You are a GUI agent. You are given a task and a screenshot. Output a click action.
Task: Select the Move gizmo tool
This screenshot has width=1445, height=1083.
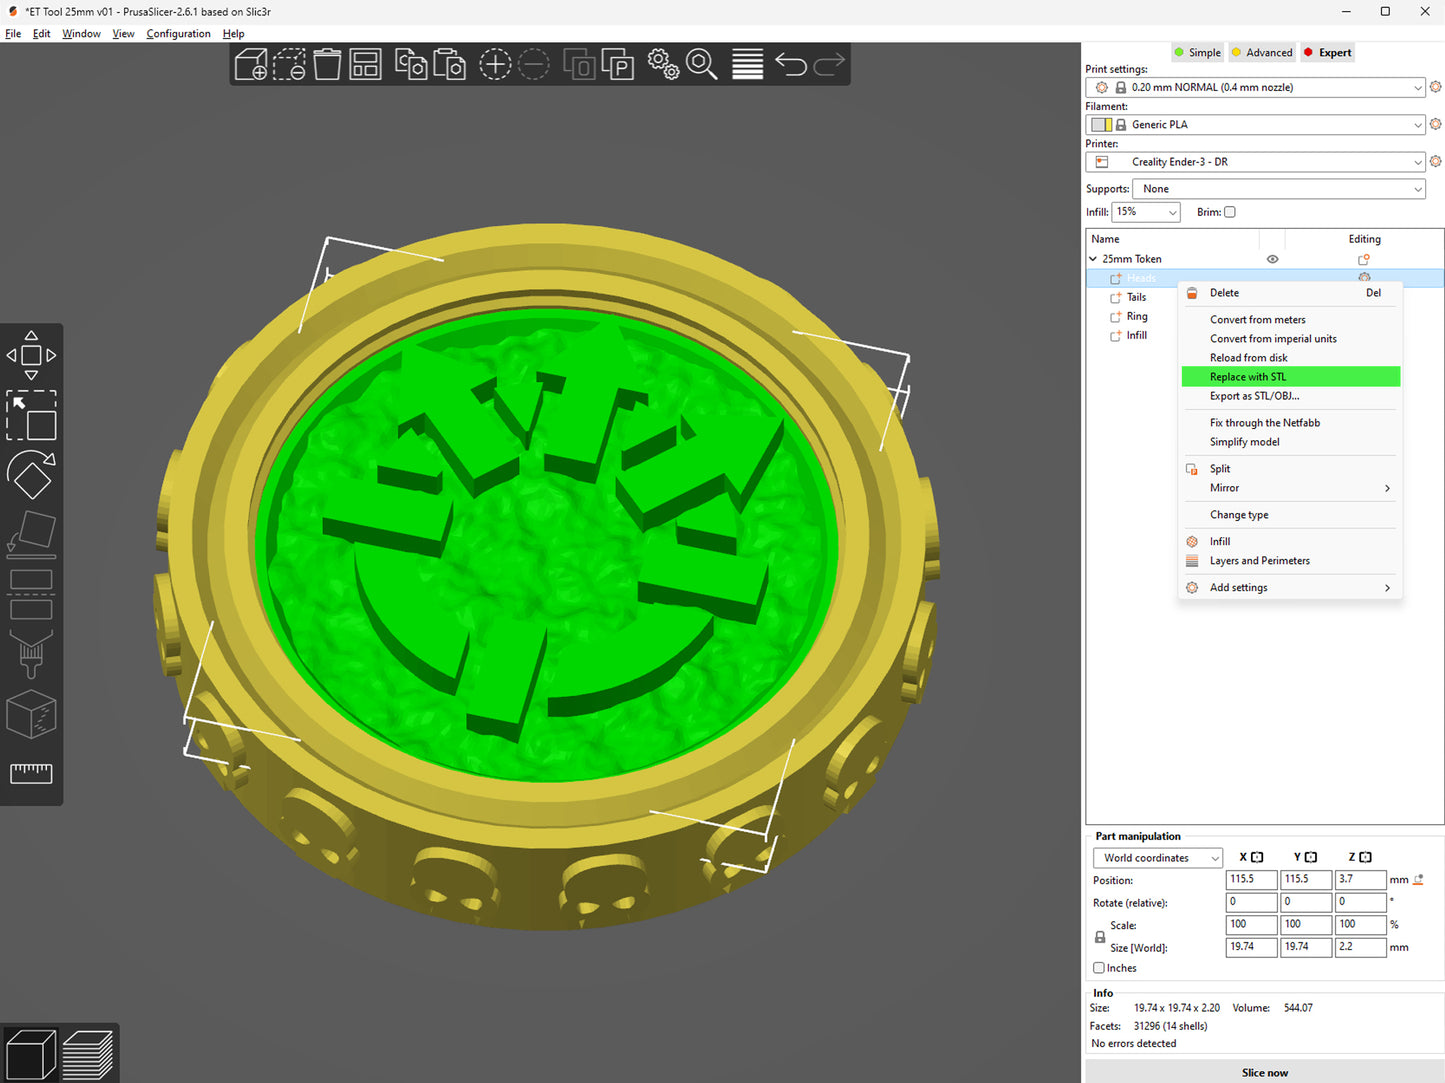pos(31,355)
